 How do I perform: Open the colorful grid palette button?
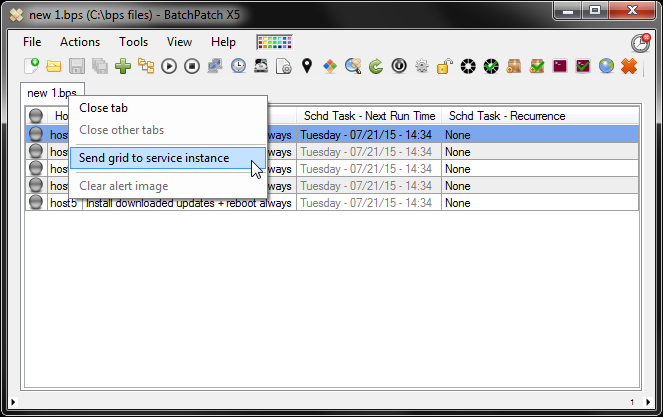tap(274, 42)
